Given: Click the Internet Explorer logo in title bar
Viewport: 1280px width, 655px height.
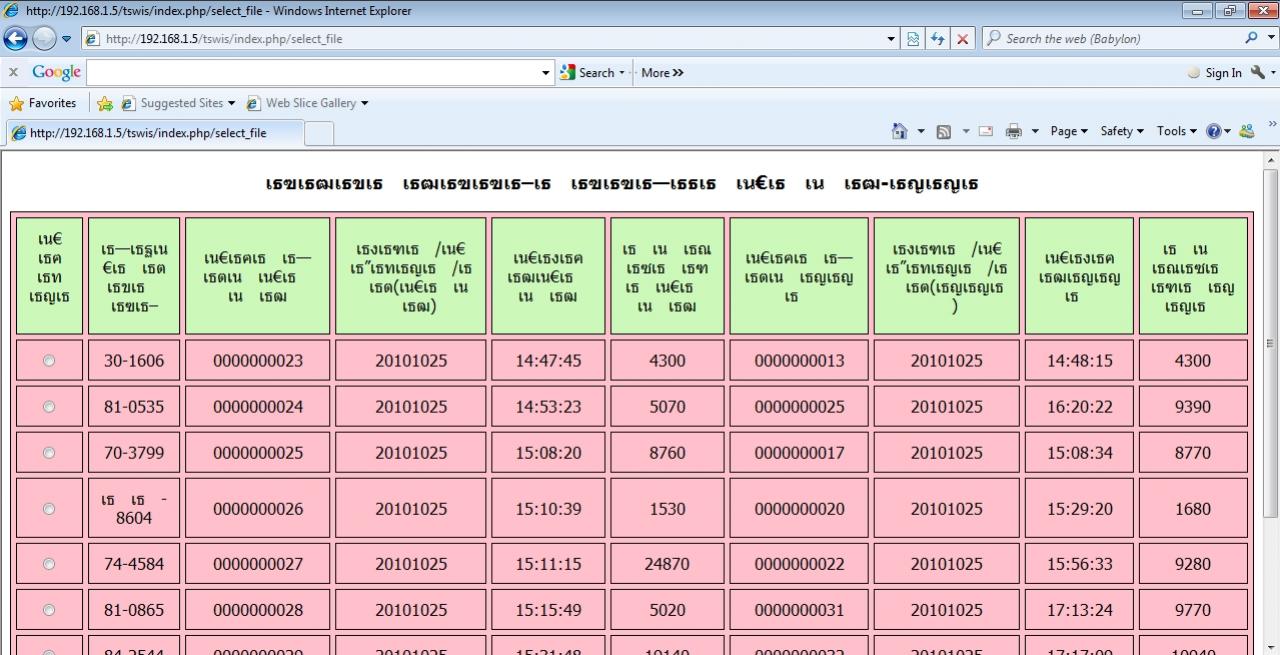Looking at the screenshot, I should pyautogui.click(x=12, y=11).
